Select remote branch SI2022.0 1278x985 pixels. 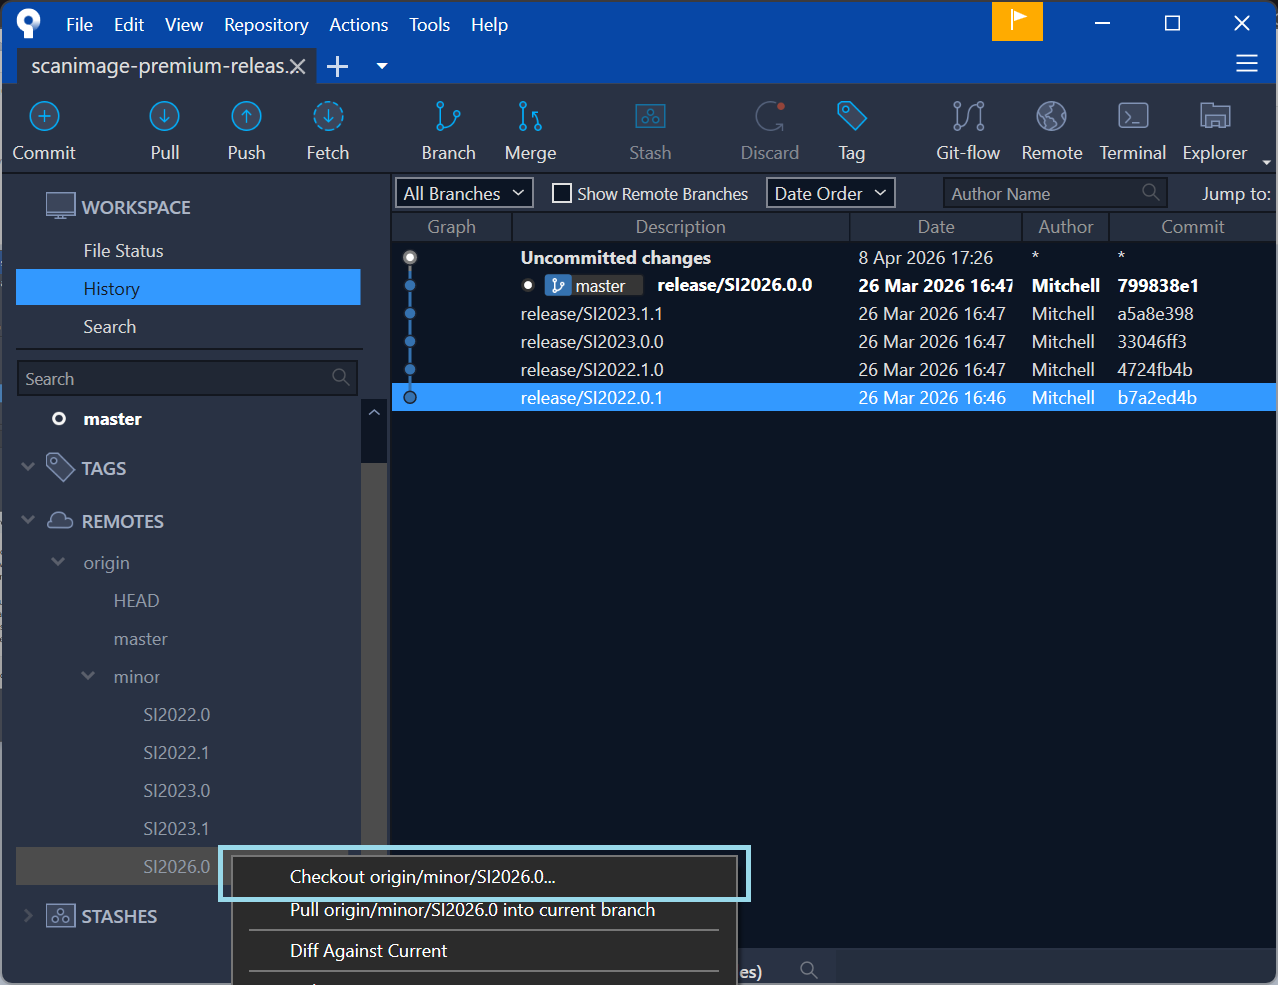pyautogui.click(x=176, y=715)
